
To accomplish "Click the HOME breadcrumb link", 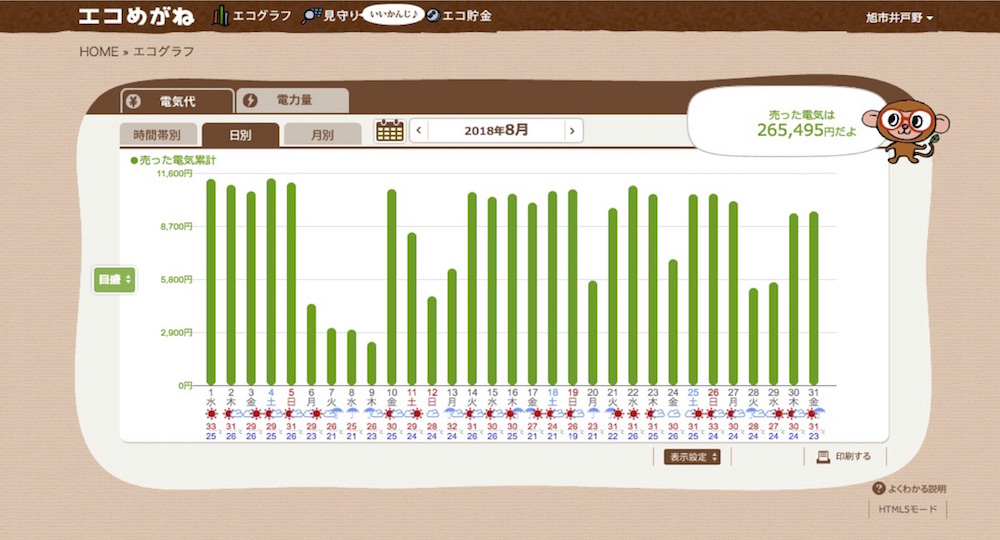I will pyautogui.click(x=99, y=52).
